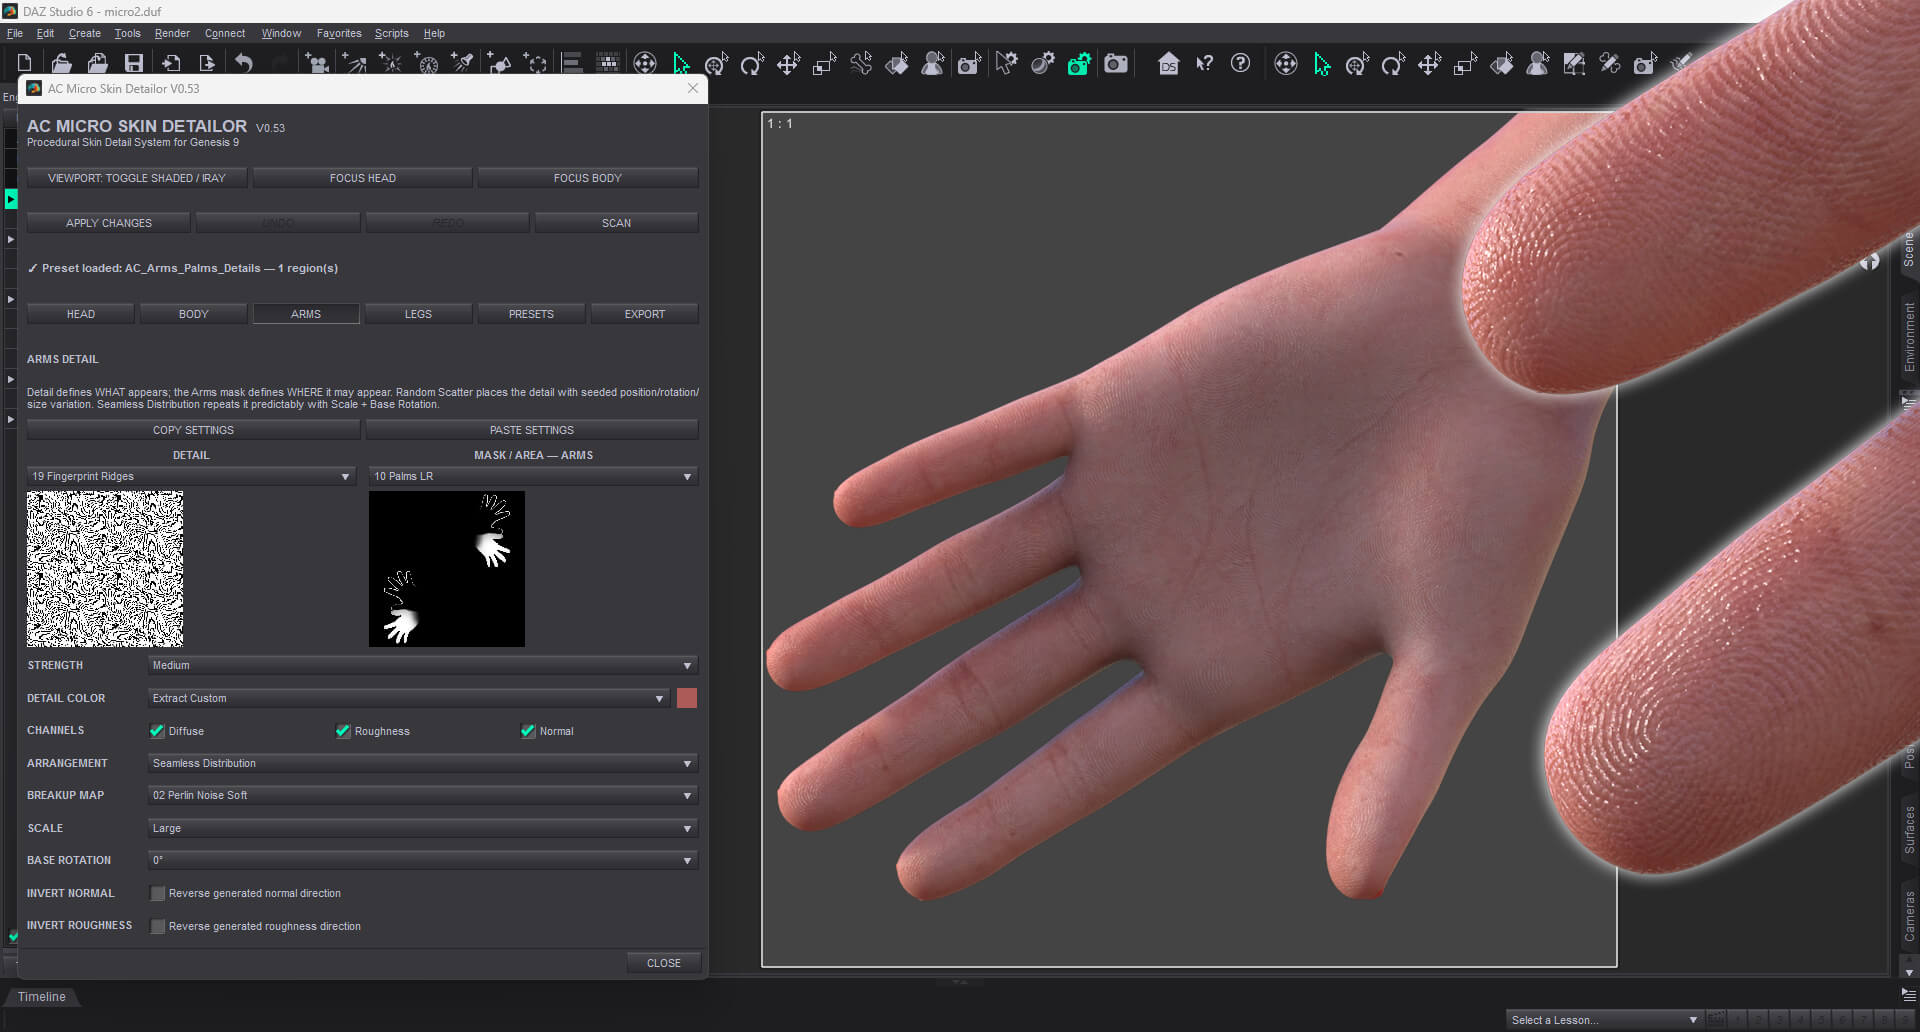
Task: Activate the What's This help cursor
Action: pyautogui.click(x=1204, y=63)
